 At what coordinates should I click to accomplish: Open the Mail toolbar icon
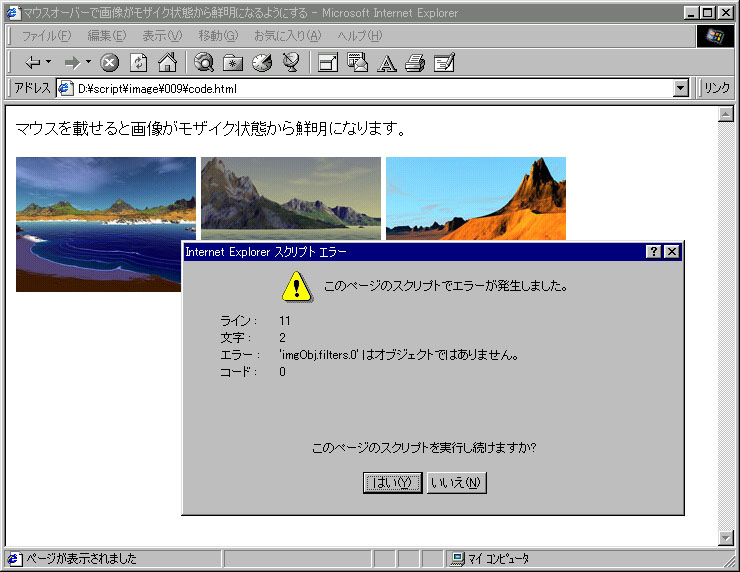(357, 62)
